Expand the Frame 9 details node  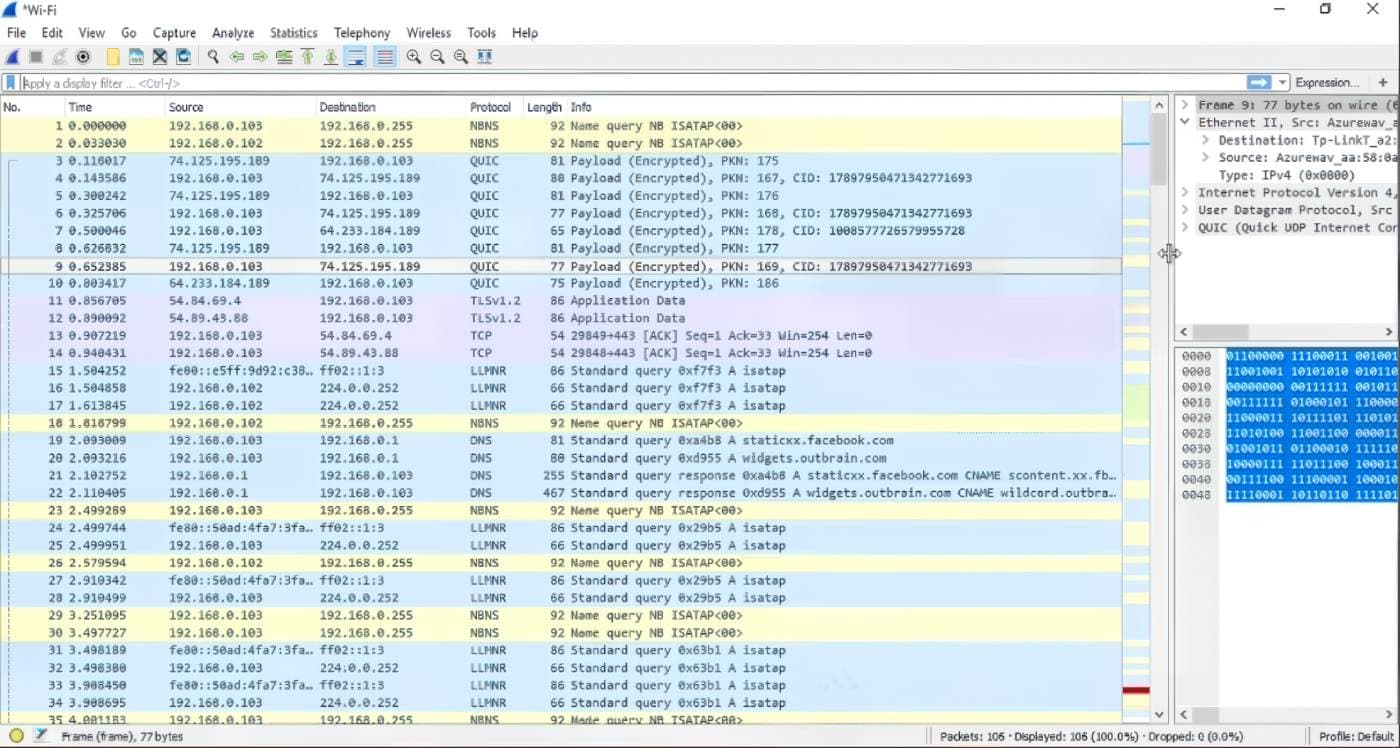1185,105
